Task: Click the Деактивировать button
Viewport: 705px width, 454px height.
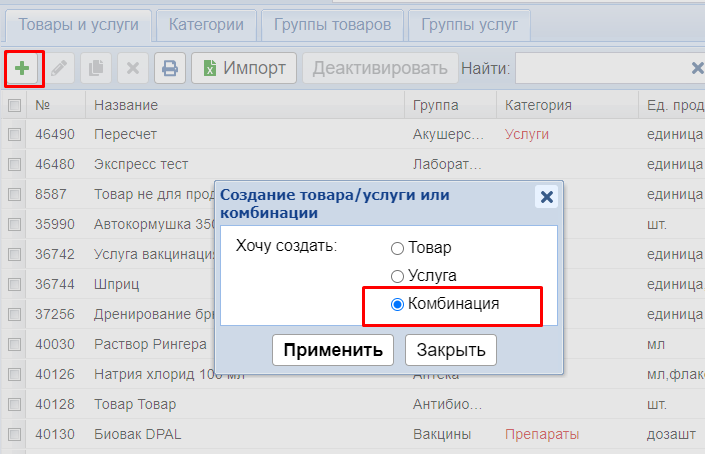Action: tap(380, 68)
